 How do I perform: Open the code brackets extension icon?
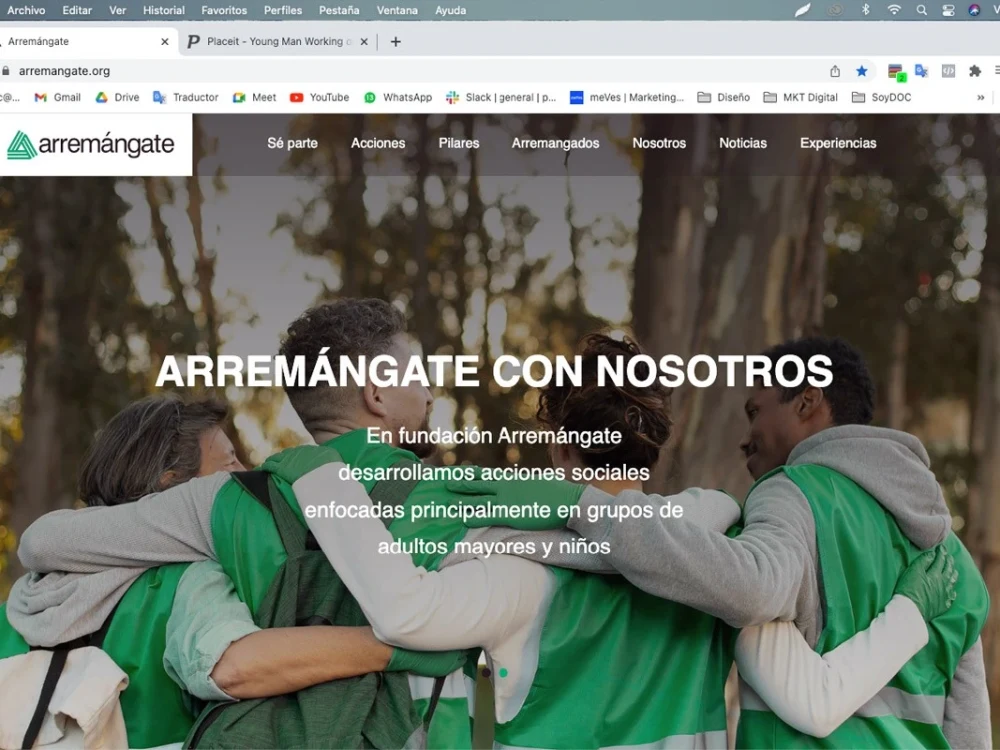click(x=948, y=71)
